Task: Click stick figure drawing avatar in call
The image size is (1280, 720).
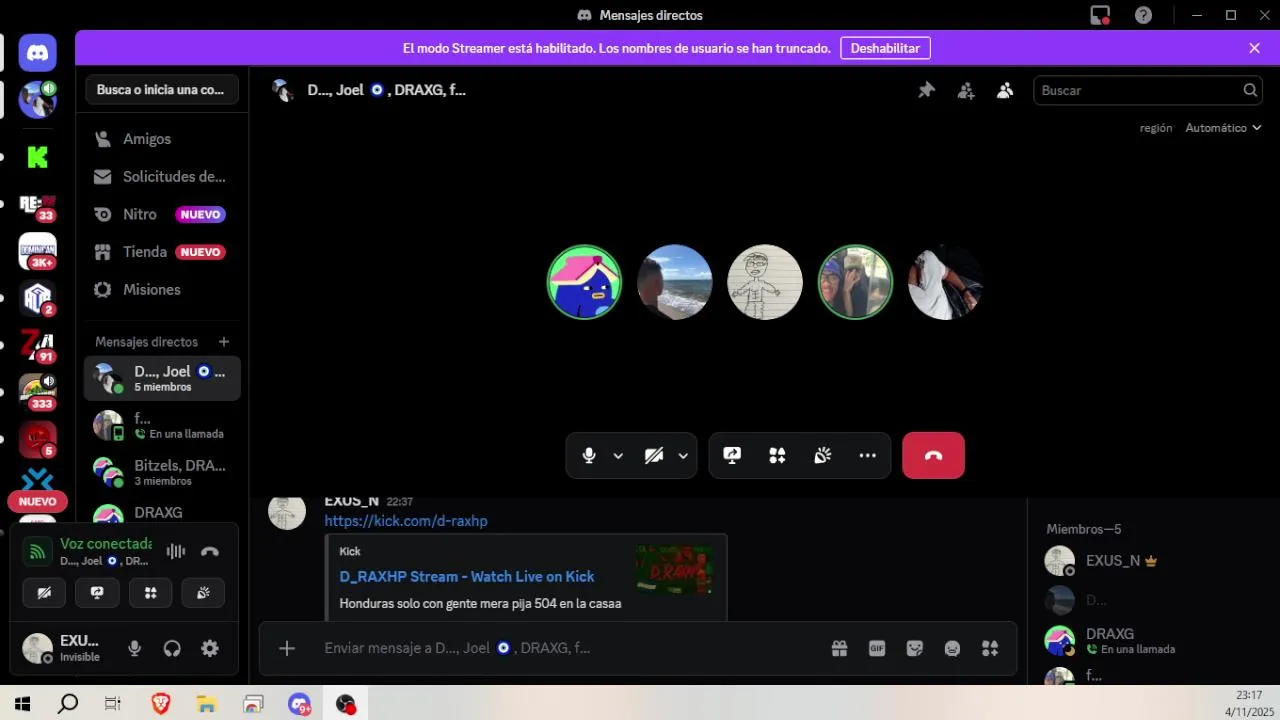Action: [765, 282]
